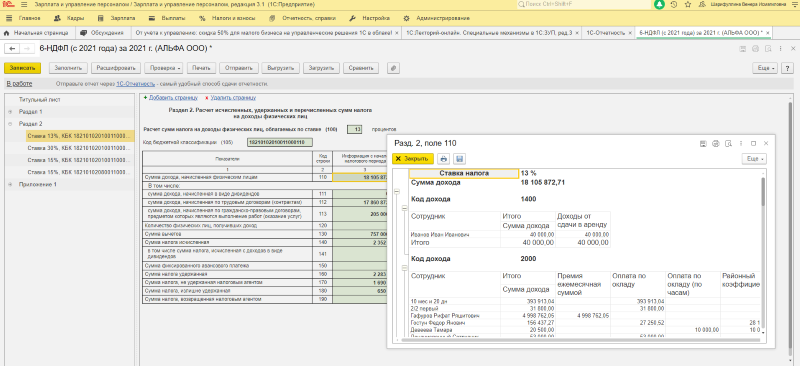Screen dimensions: 800x366
Task: Open the 1C main menu hamburger icon
Action: click(x=23, y=5)
